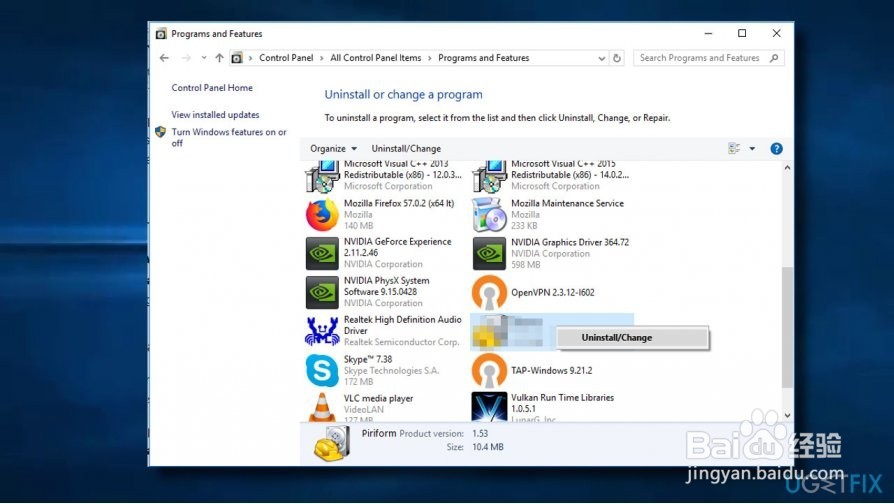Navigate to All Control Panel Items breadcrumb
894x504 pixels.
376,58
